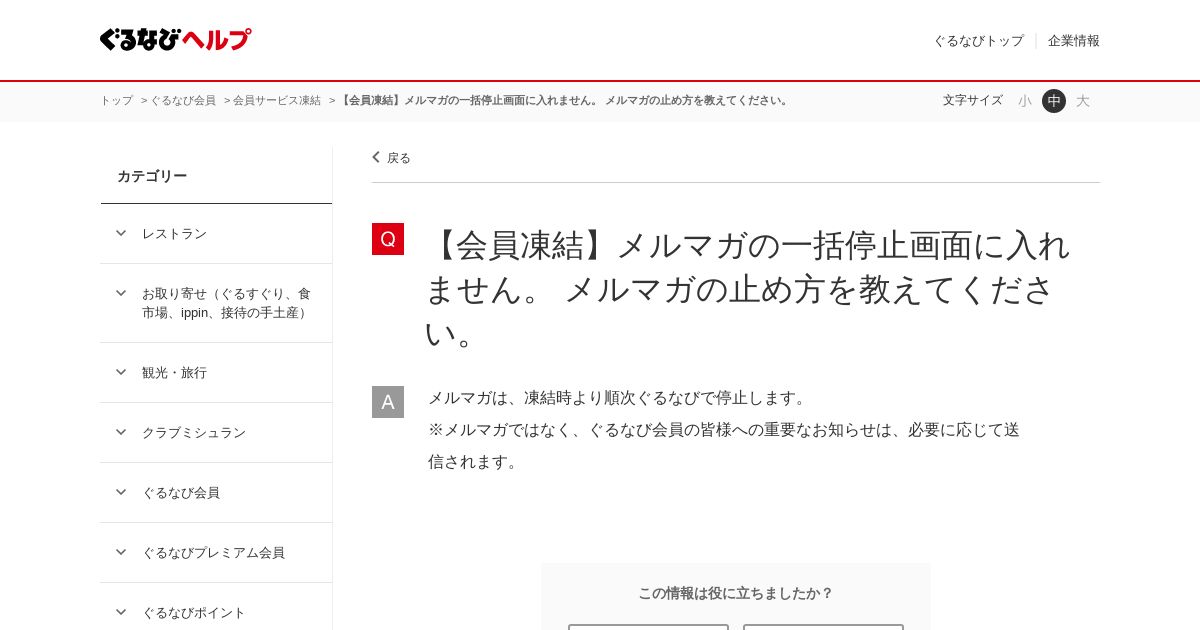
Task: Select 観光・旅行 category label
Action: tap(174, 373)
